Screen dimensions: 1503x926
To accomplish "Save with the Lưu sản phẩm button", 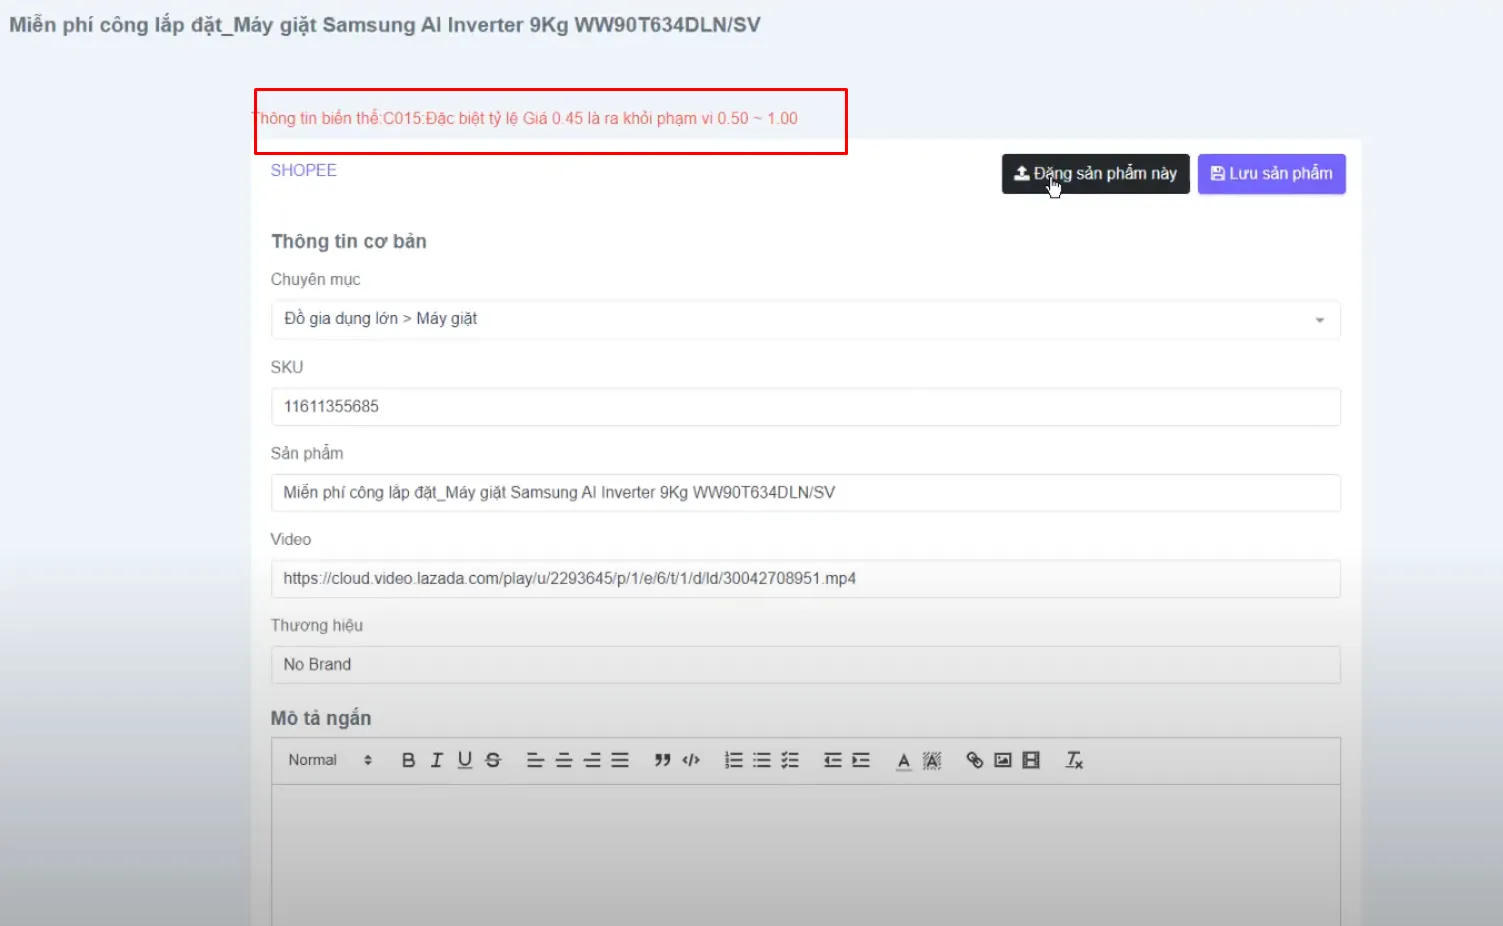I will click(x=1271, y=174).
